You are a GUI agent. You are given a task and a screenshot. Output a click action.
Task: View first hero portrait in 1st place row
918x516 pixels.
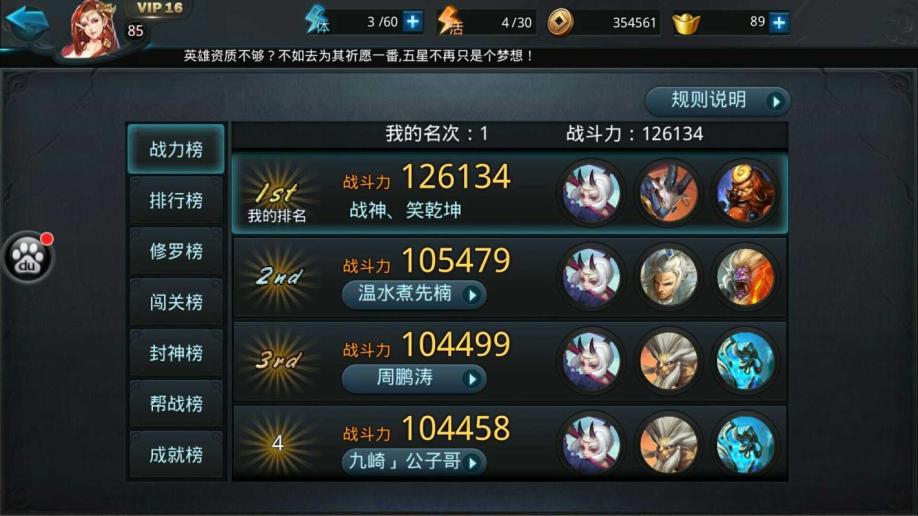pos(591,193)
